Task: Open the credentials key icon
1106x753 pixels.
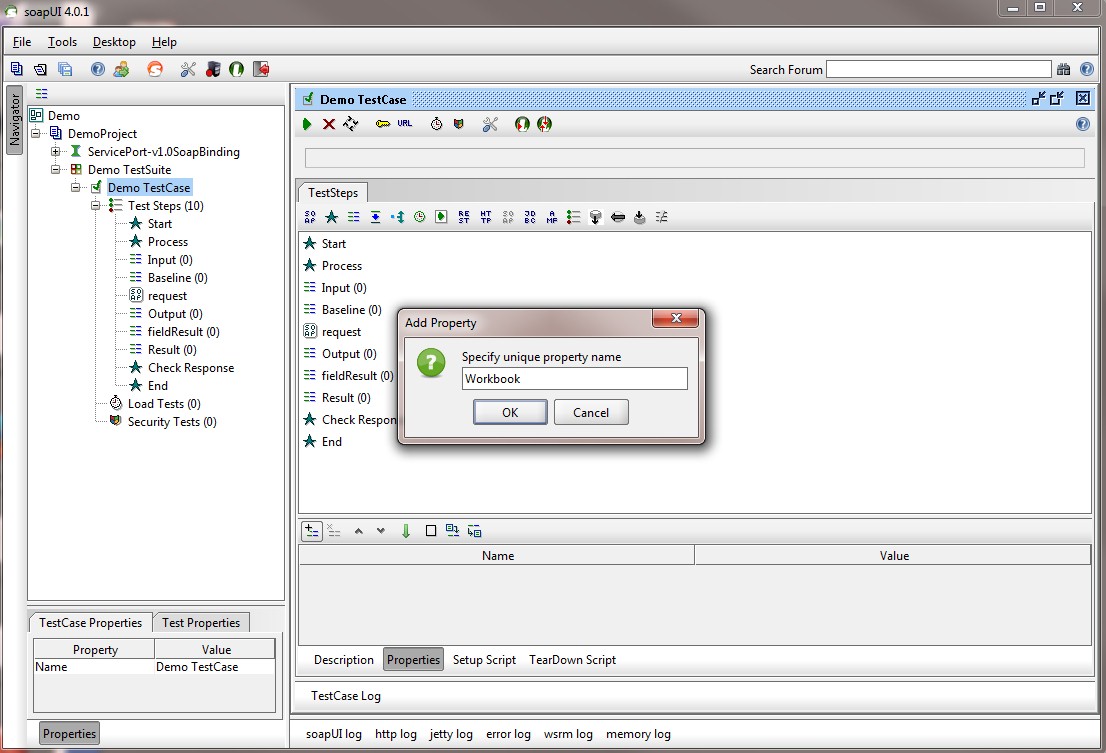Action: [x=382, y=124]
